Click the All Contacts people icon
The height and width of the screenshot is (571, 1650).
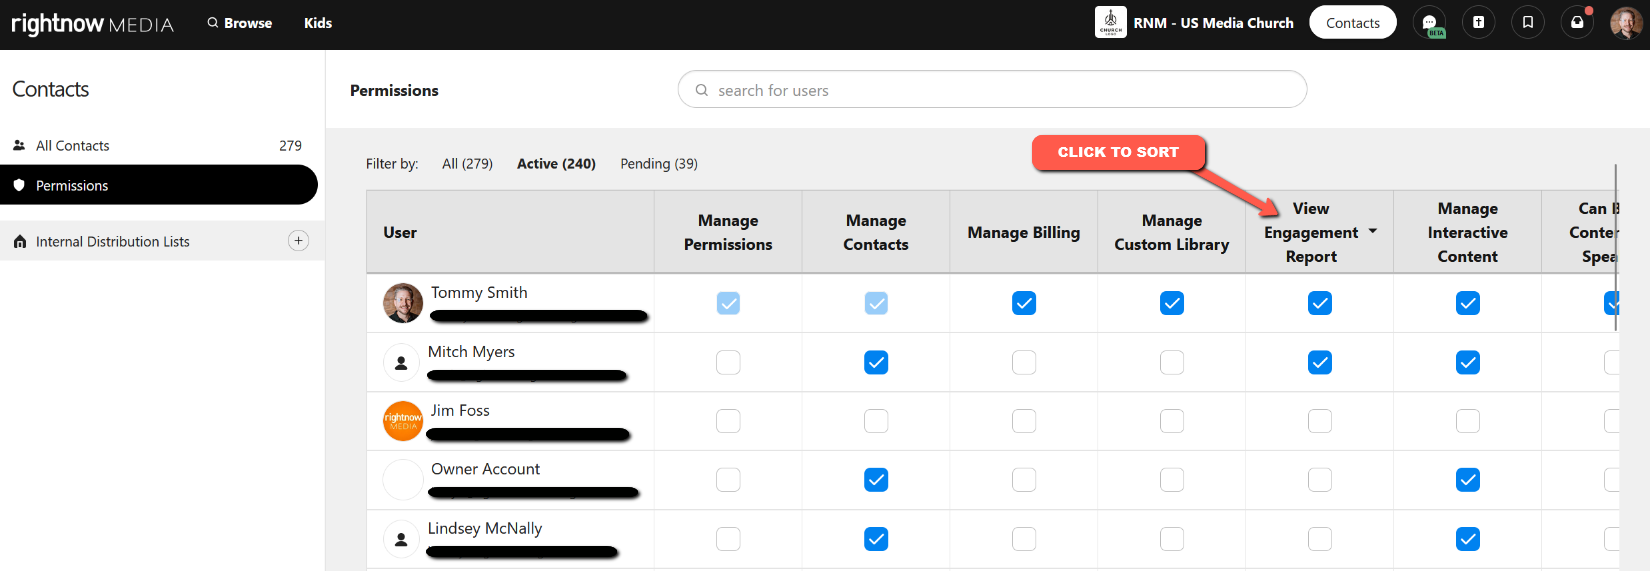coord(19,145)
